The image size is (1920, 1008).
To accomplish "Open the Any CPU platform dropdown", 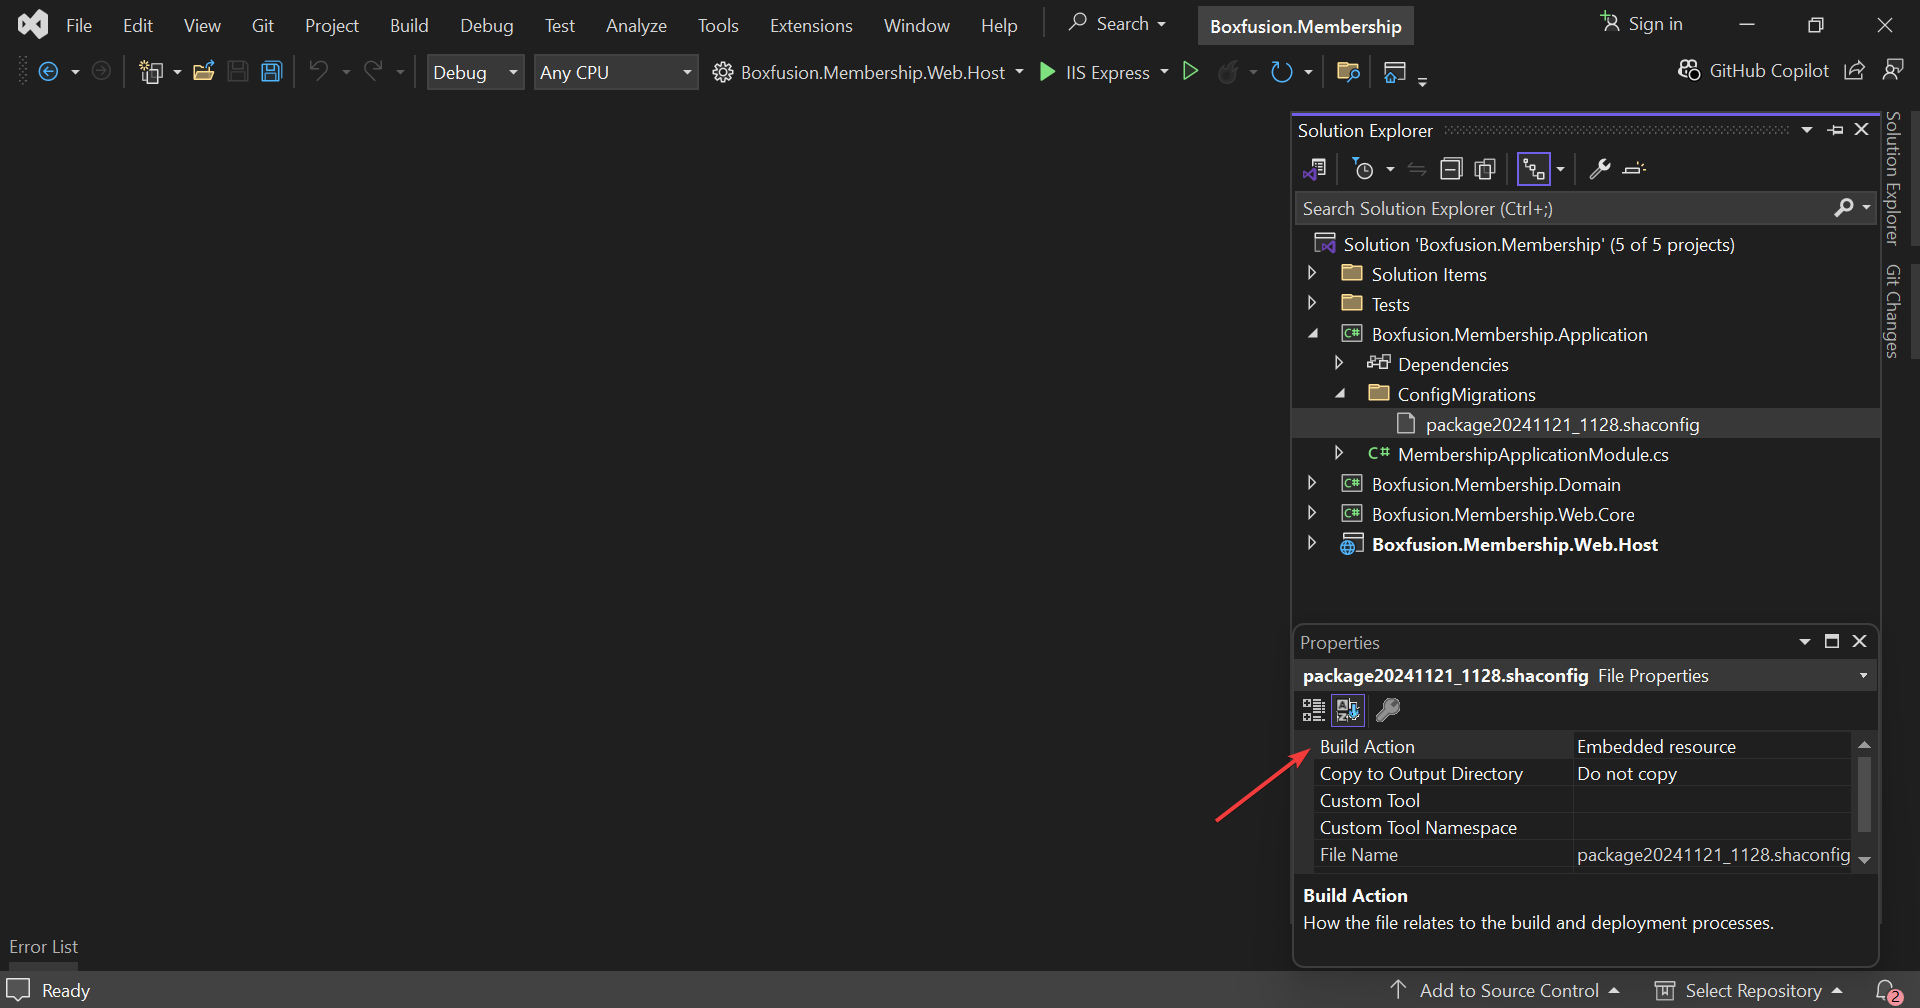I will pyautogui.click(x=615, y=72).
